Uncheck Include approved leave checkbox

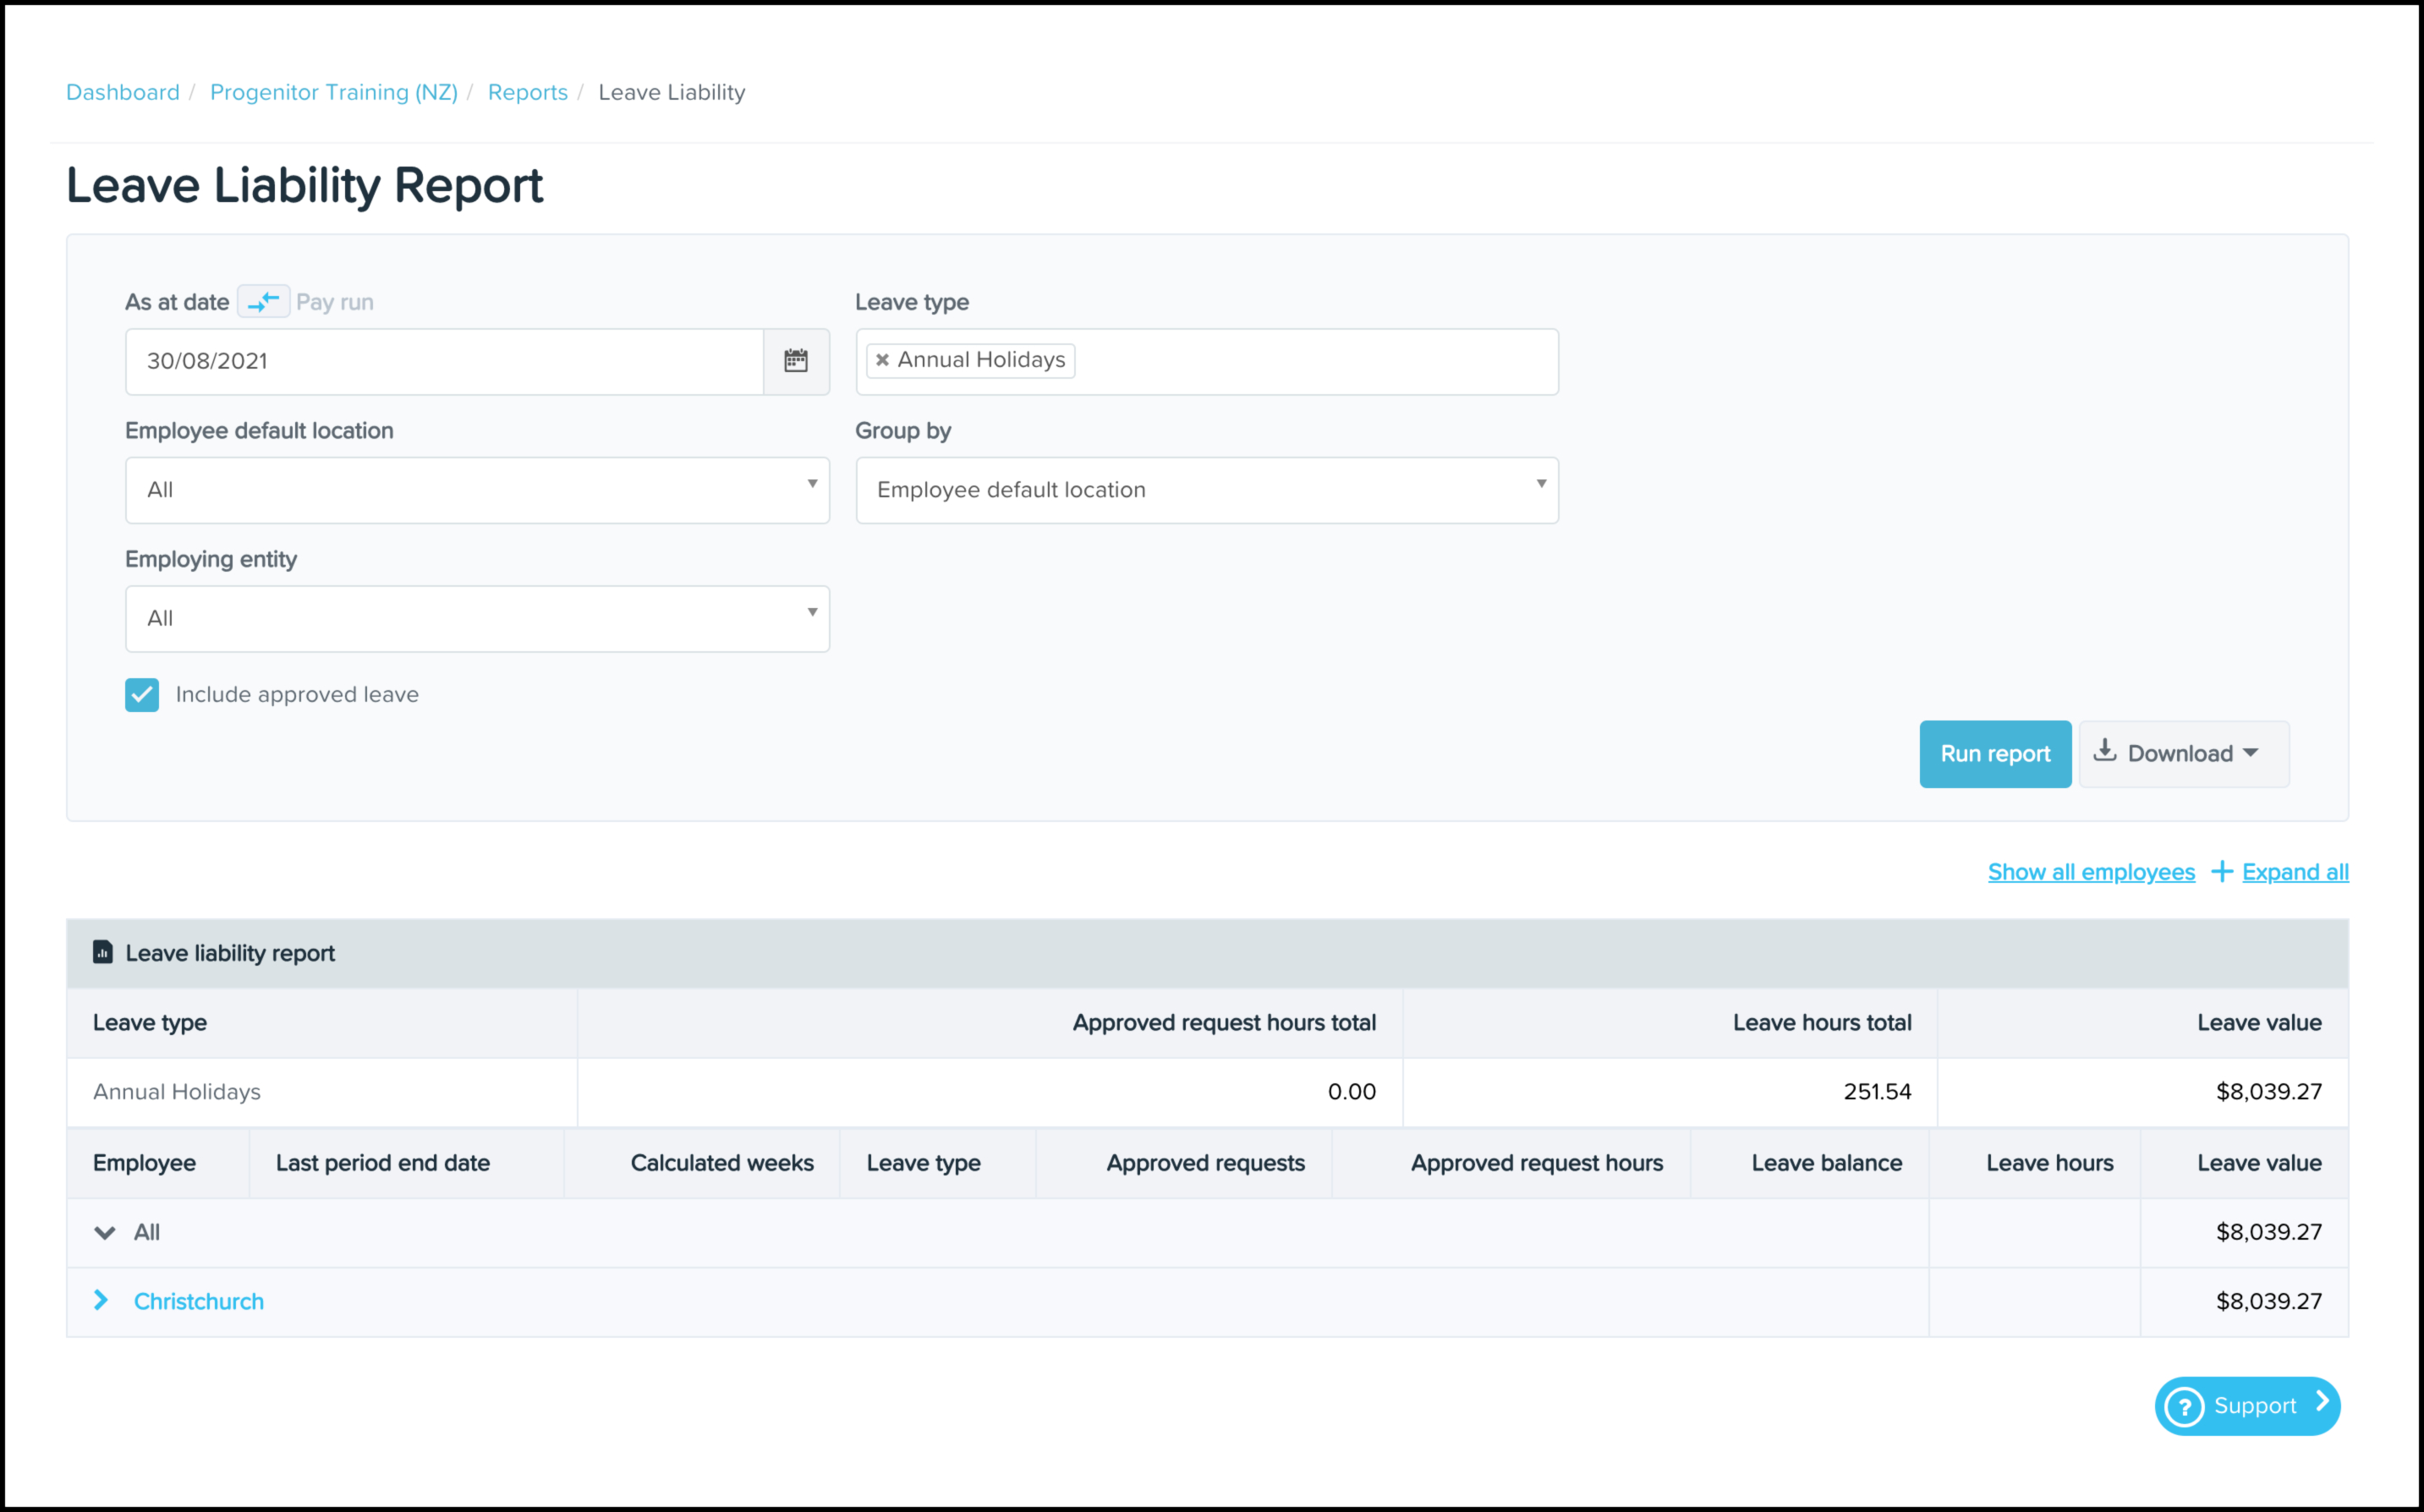tap(142, 695)
